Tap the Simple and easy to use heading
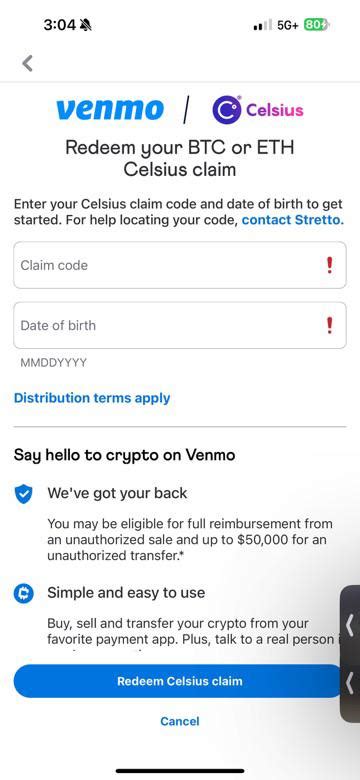 coord(126,592)
